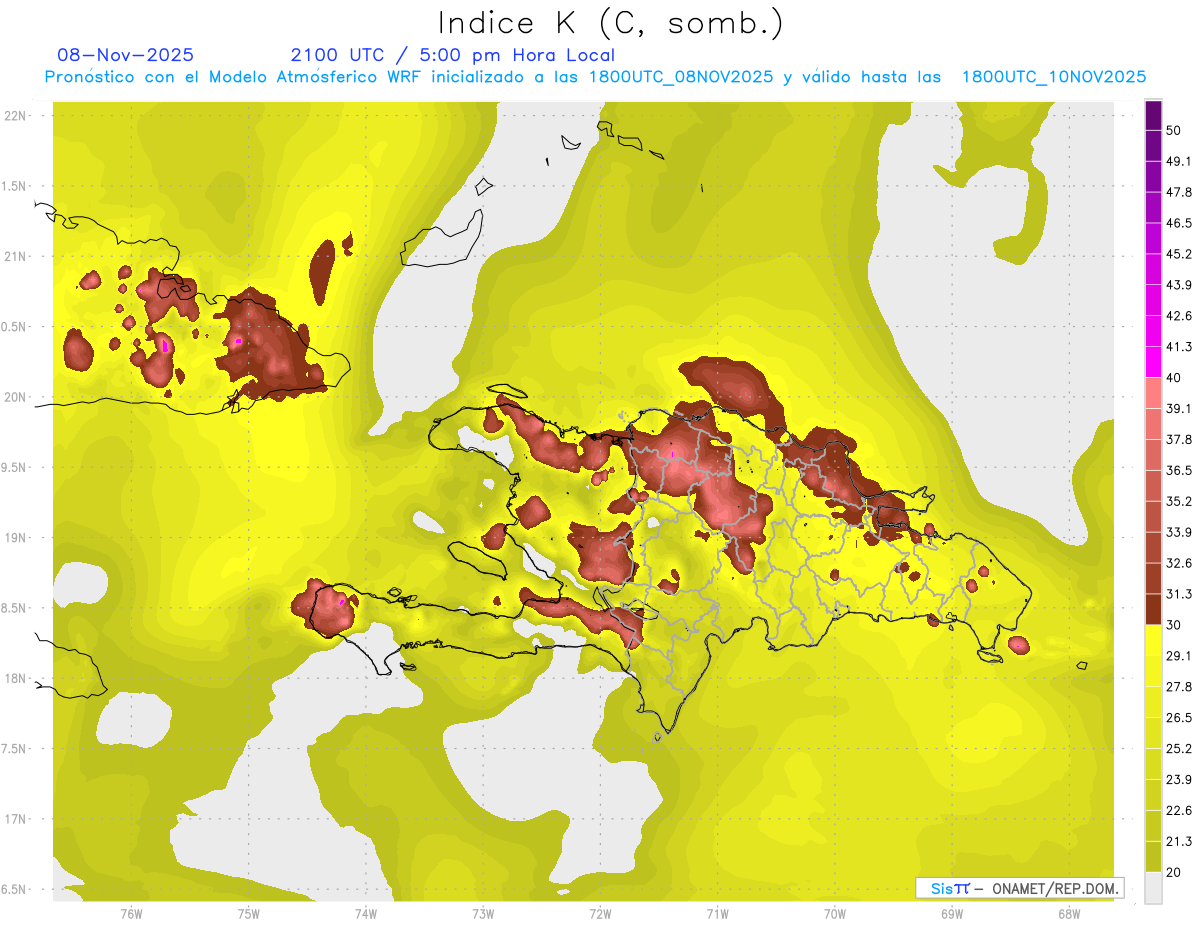Click colorbar value '25.2'
Screen dimensions: 1200x927
click(1179, 748)
